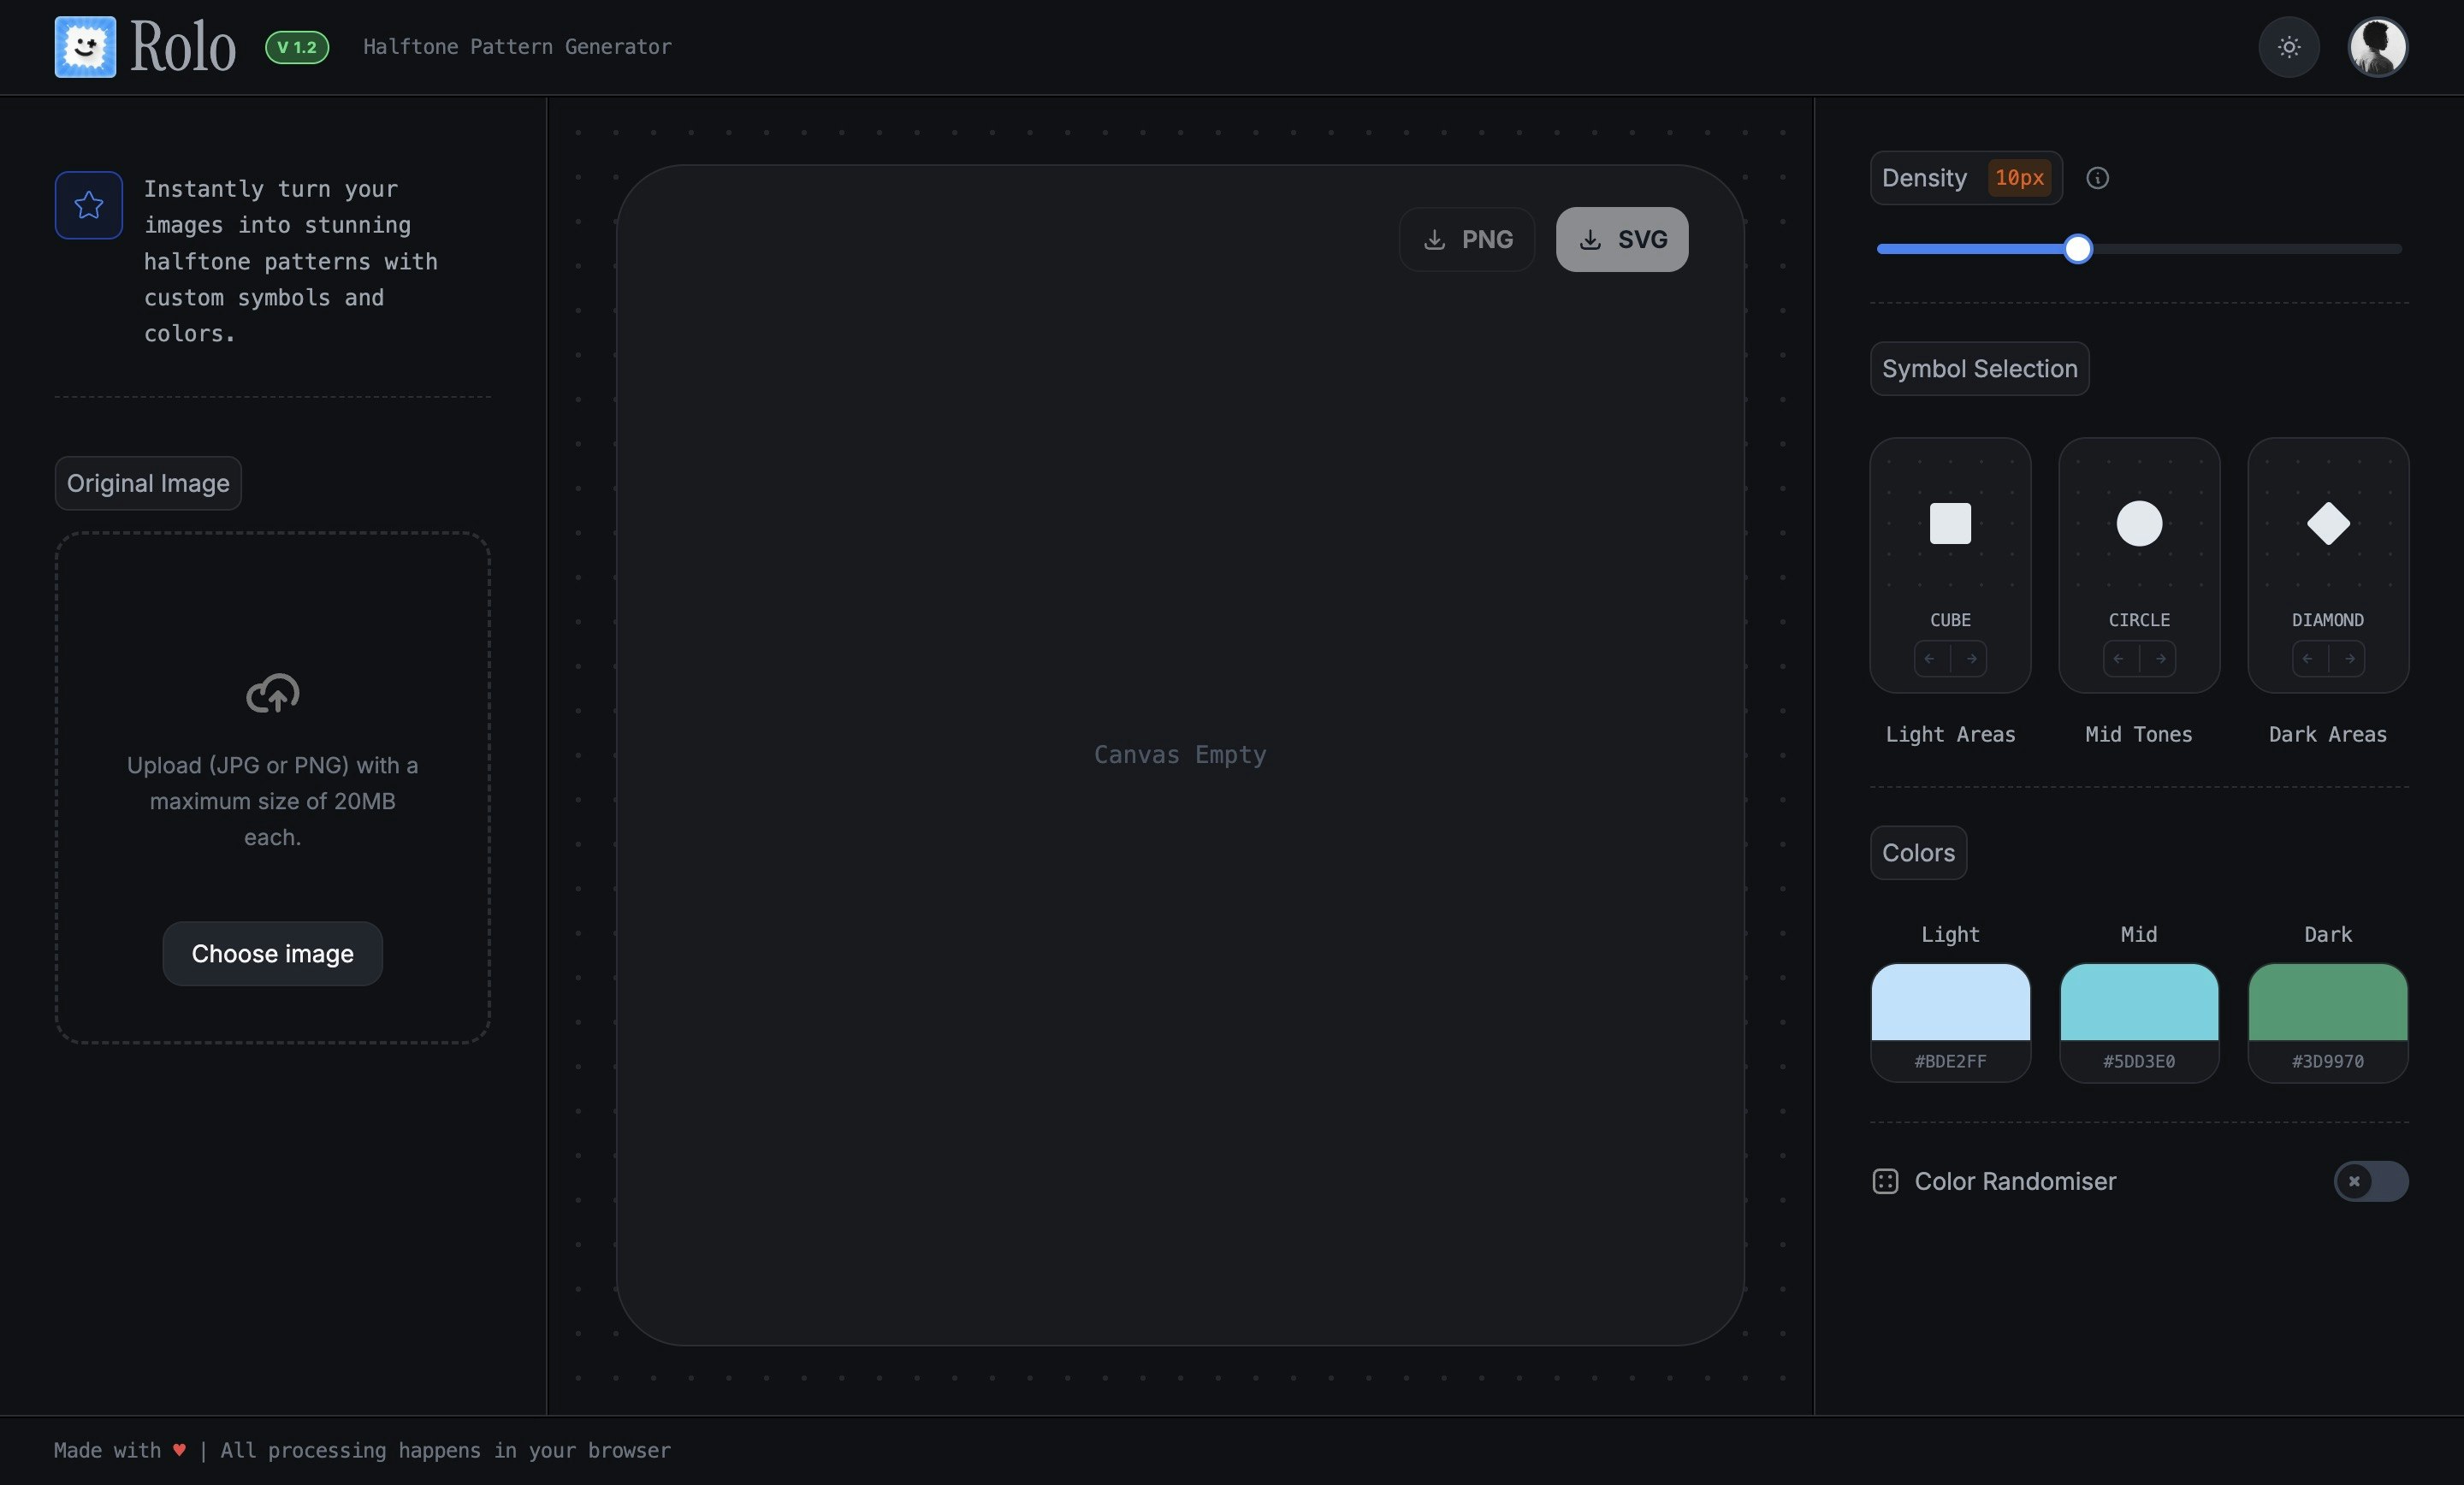The width and height of the screenshot is (2464, 1485).
Task: Select the Circle symbol for Mid Tones
Action: [x=2138, y=525]
